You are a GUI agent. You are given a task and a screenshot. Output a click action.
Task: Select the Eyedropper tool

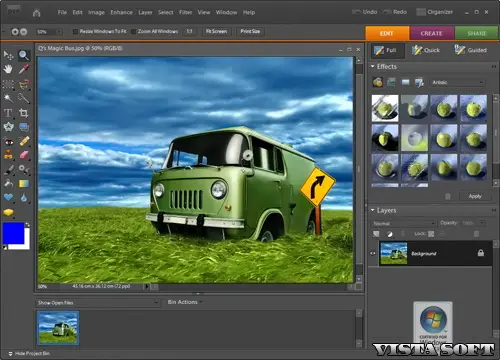[x=24, y=69]
